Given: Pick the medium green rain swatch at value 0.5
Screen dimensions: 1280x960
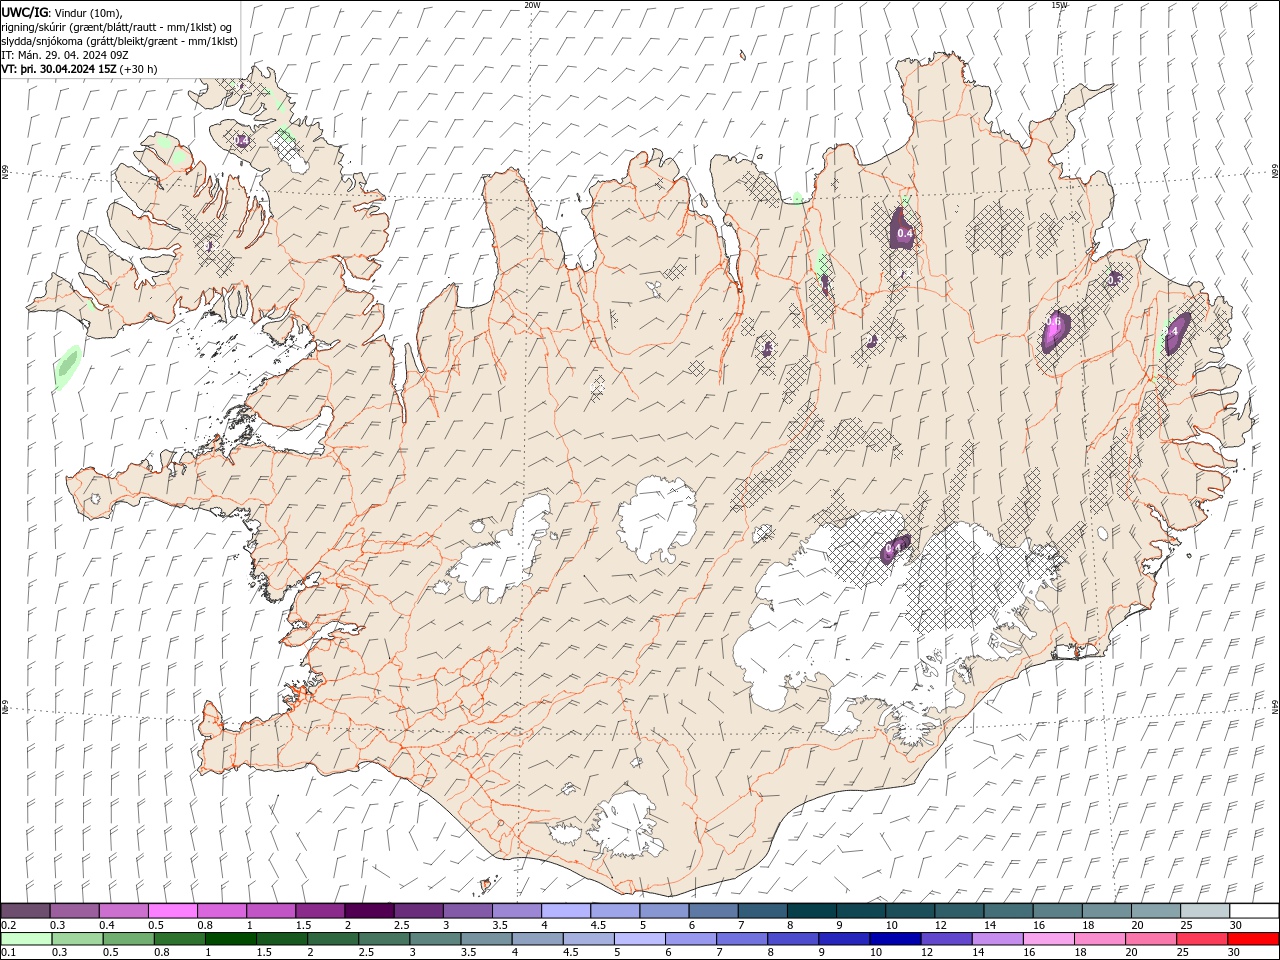Looking at the screenshot, I should click(x=128, y=939).
